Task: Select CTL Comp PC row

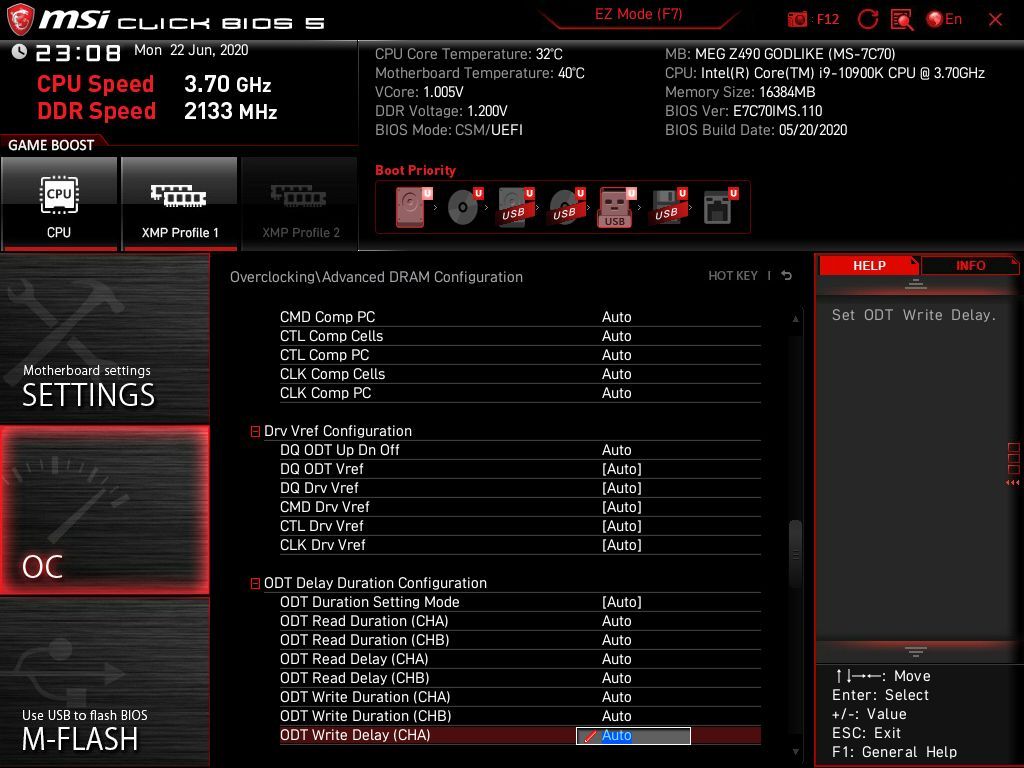Action: tap(520, 355)
